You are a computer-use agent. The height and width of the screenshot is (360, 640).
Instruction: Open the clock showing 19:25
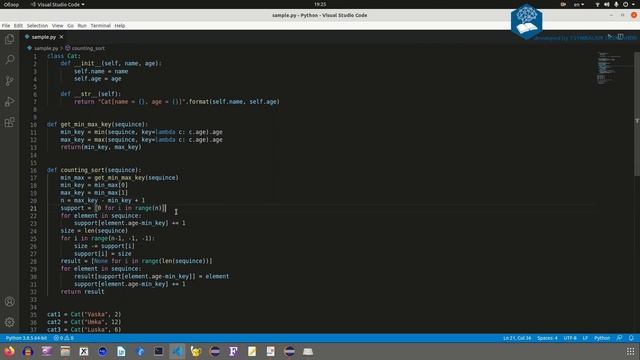[320, 4]
